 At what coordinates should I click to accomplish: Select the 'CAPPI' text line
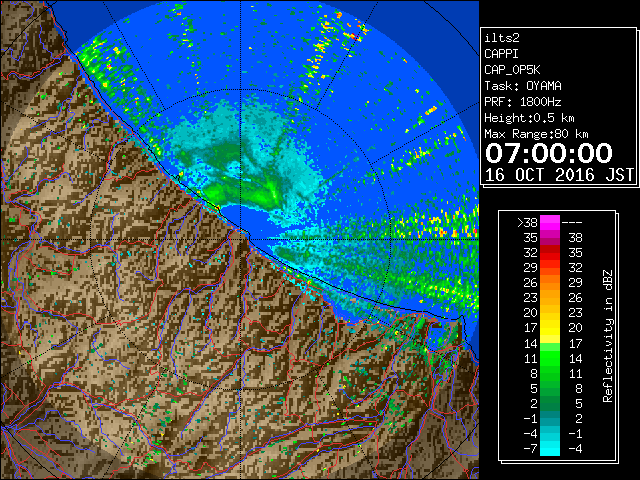501,54
